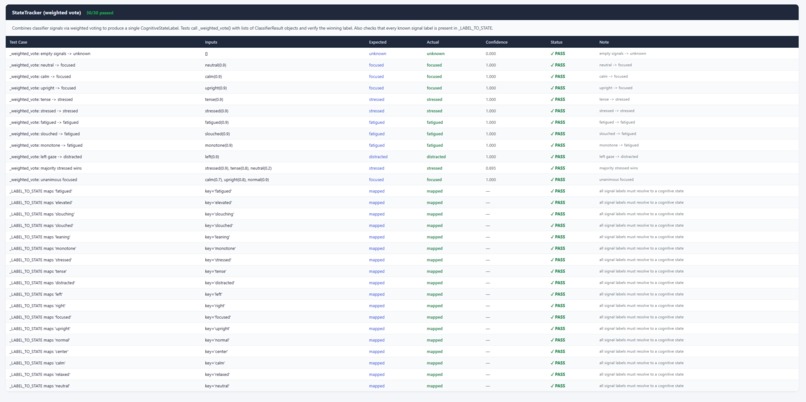The height and width of the screenshot is (402, 806).
Task: Select row "_LABEL_TO_STATE maps 'upright'"
Action: (x=402, y=329)
